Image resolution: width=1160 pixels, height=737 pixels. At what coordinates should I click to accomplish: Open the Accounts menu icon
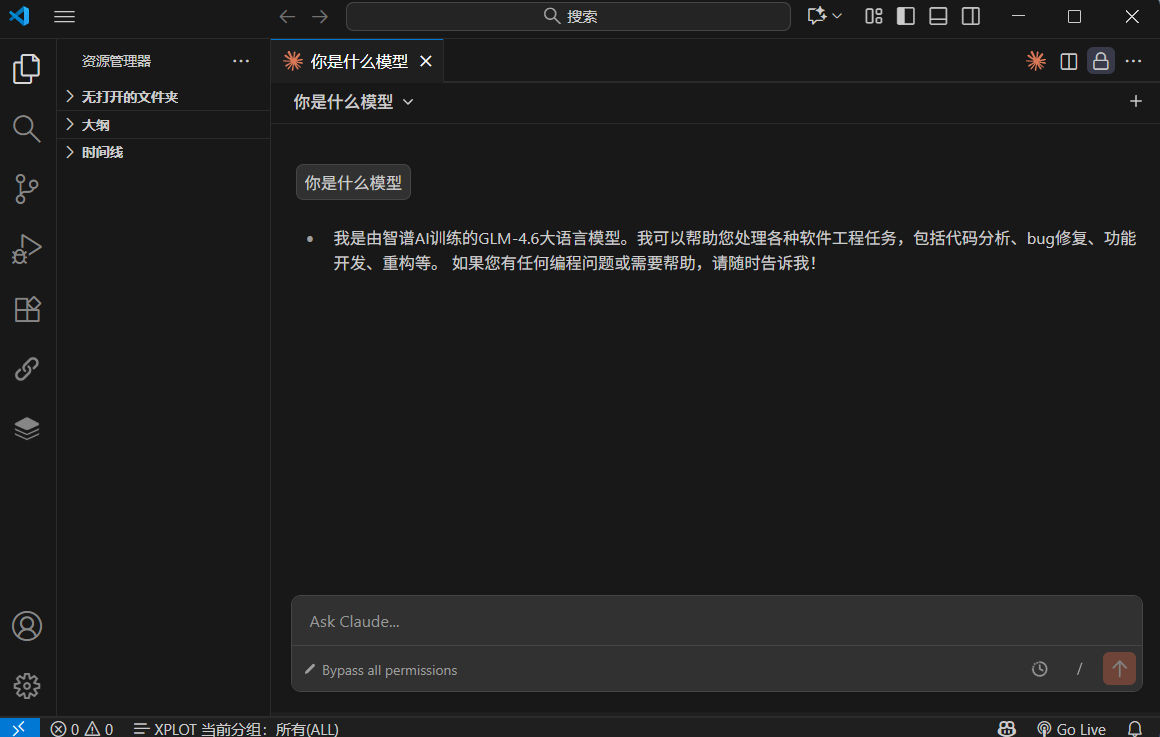[27, 626]
